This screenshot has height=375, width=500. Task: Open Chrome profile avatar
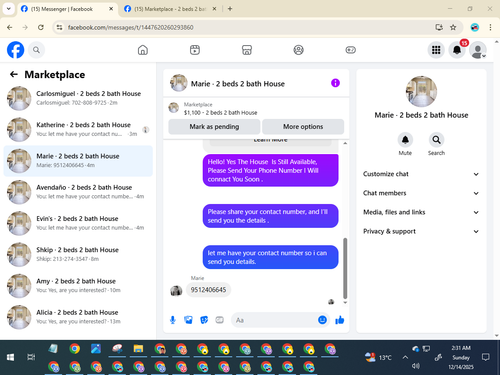coord(475,27)
